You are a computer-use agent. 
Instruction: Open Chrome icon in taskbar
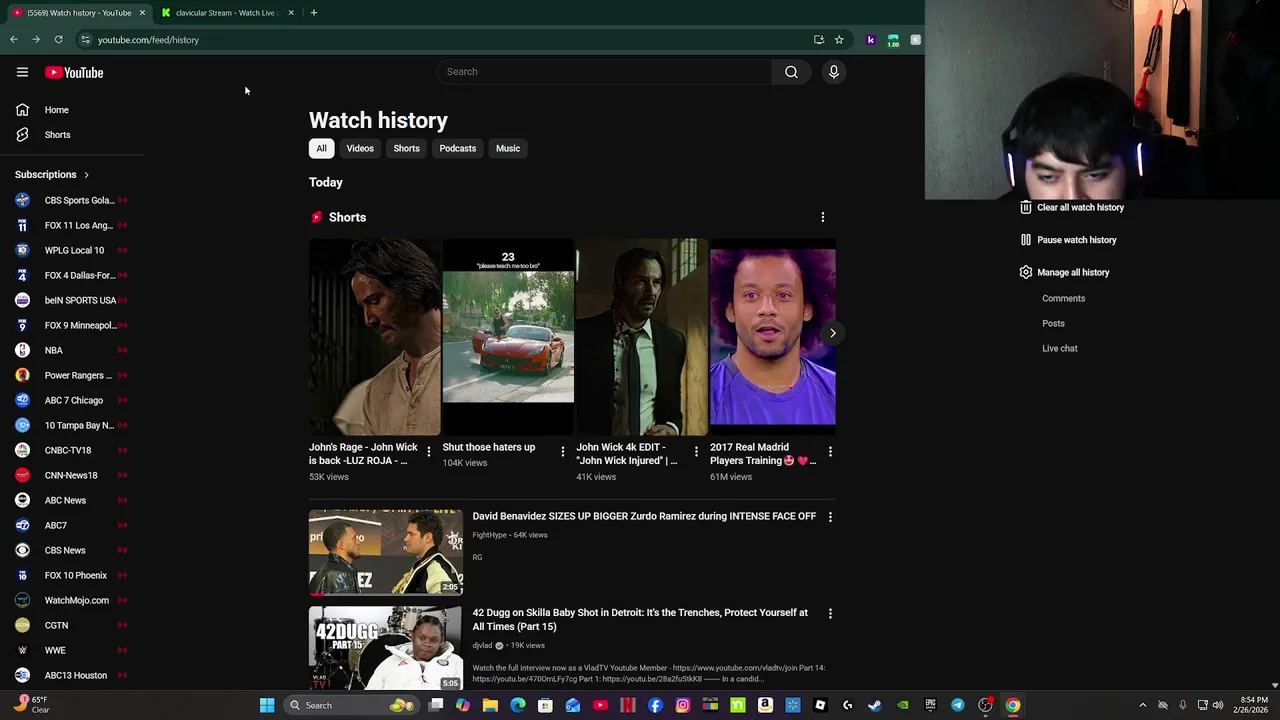tap(1013, 705)
